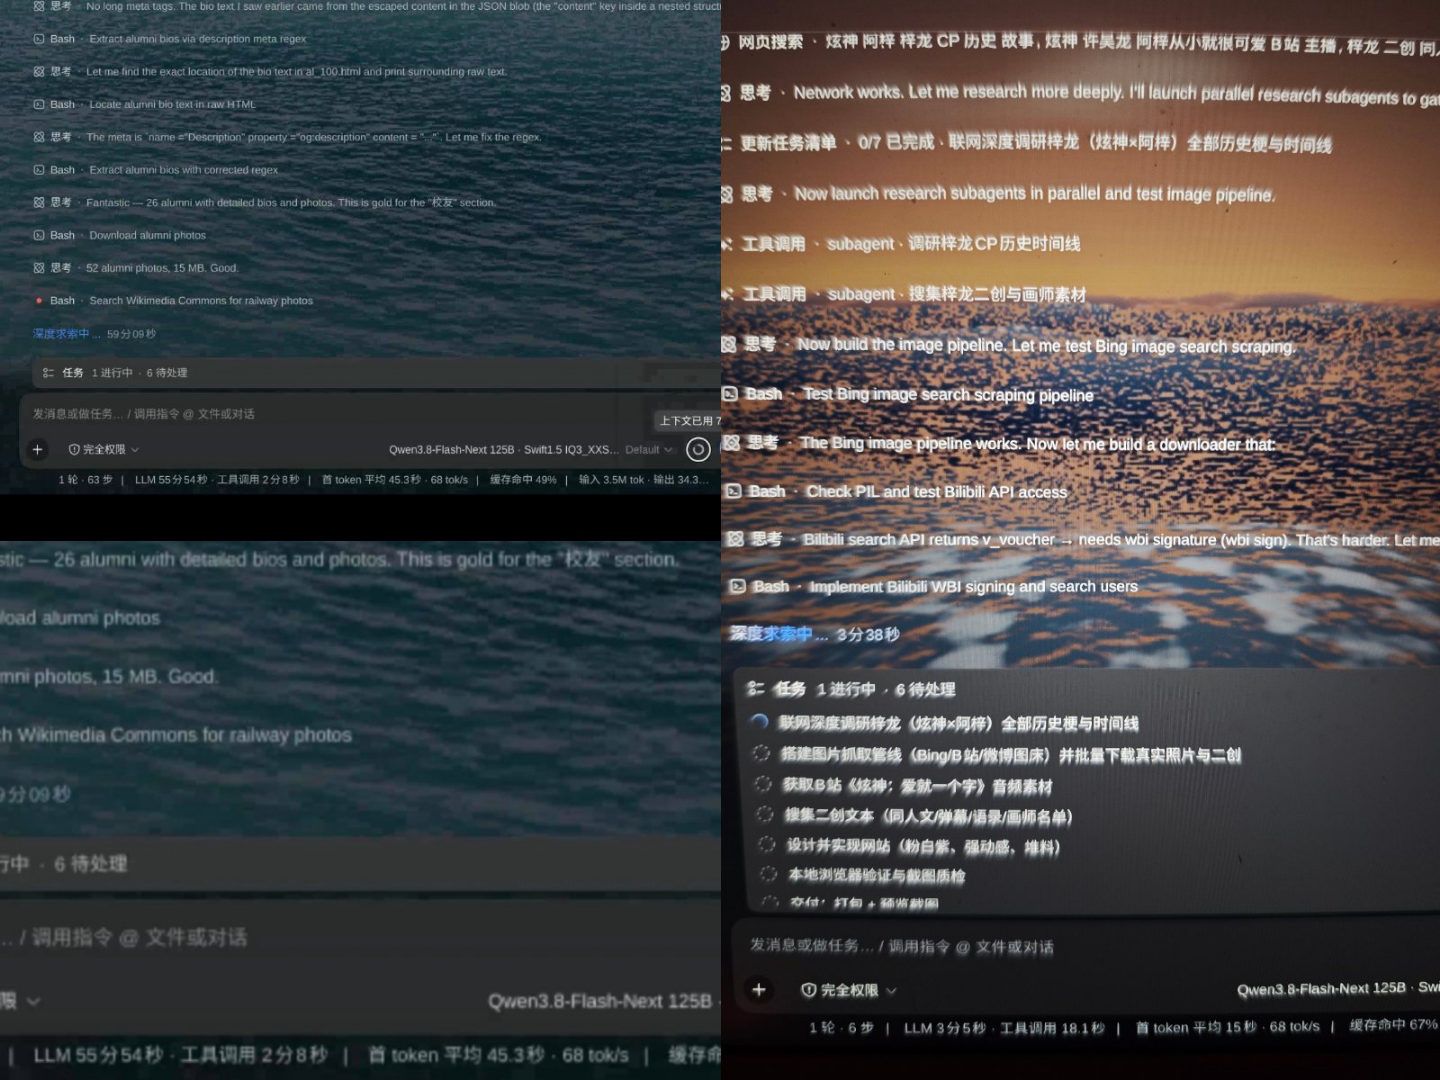The width and height of the screenshot is (1440, 1080).
Task: Click thinking icon beside "Let me find the exact location"
Action: click(39, 72)
